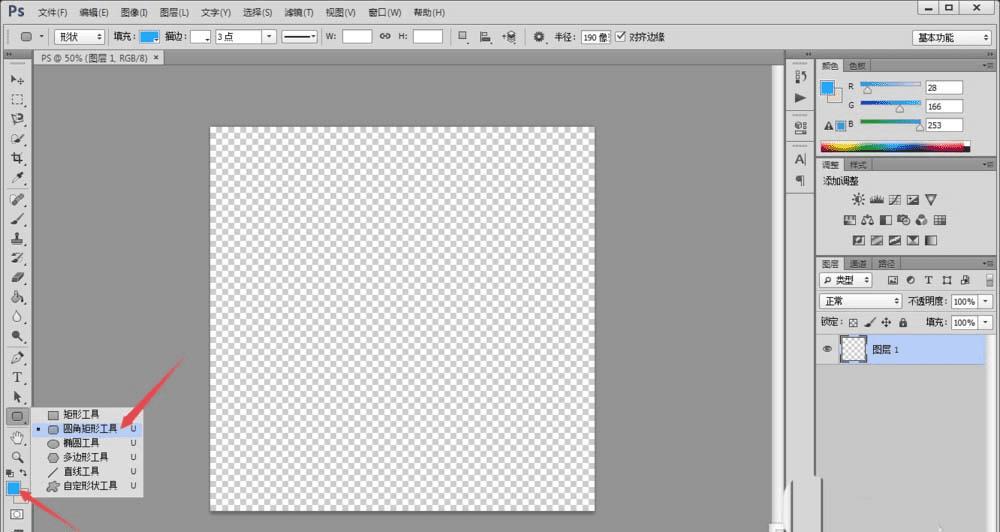This screenshot has width=1000, height=532.
Task: Select the Paint Bucket tool
Action: 17,297
